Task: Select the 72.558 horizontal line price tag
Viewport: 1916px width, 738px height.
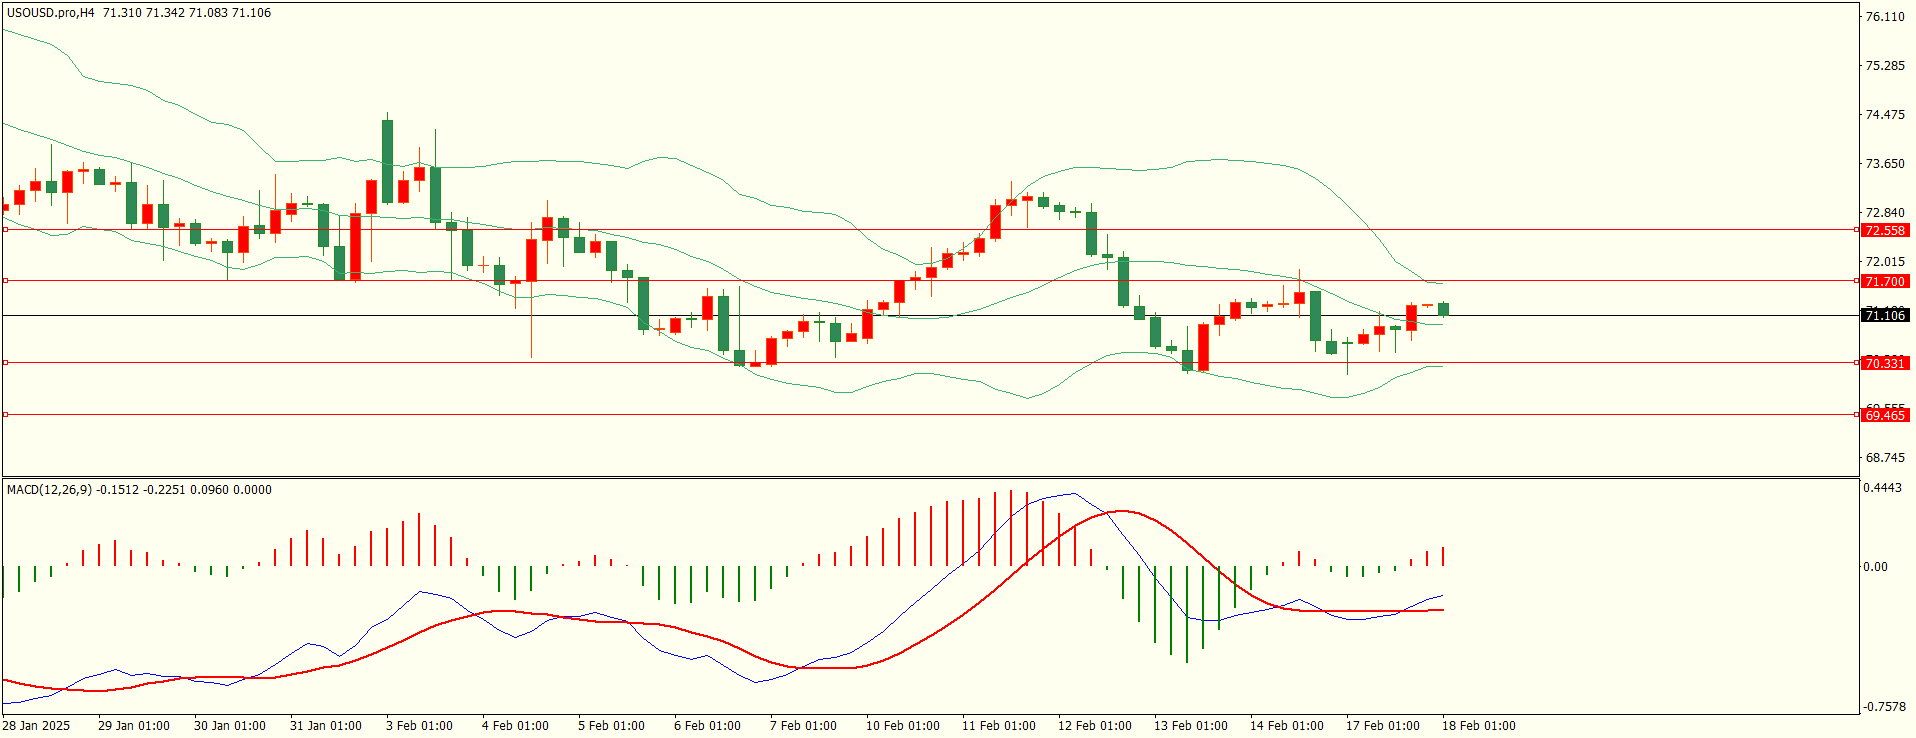Action: click(x=1885, y=230)
